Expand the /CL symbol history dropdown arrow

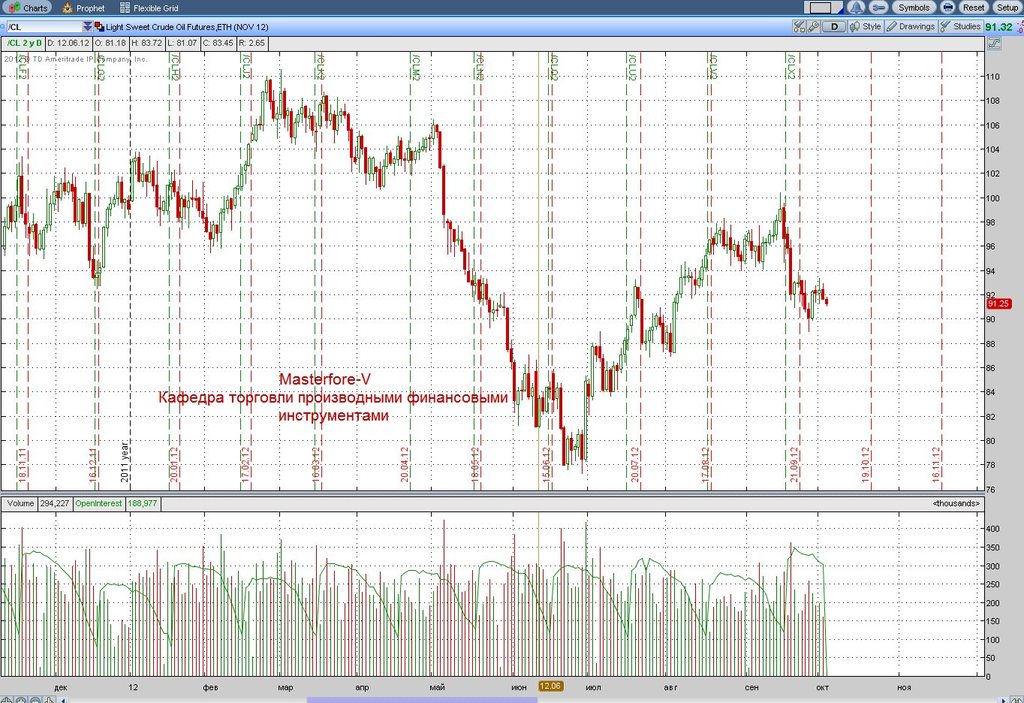click(x=88, y=27)
